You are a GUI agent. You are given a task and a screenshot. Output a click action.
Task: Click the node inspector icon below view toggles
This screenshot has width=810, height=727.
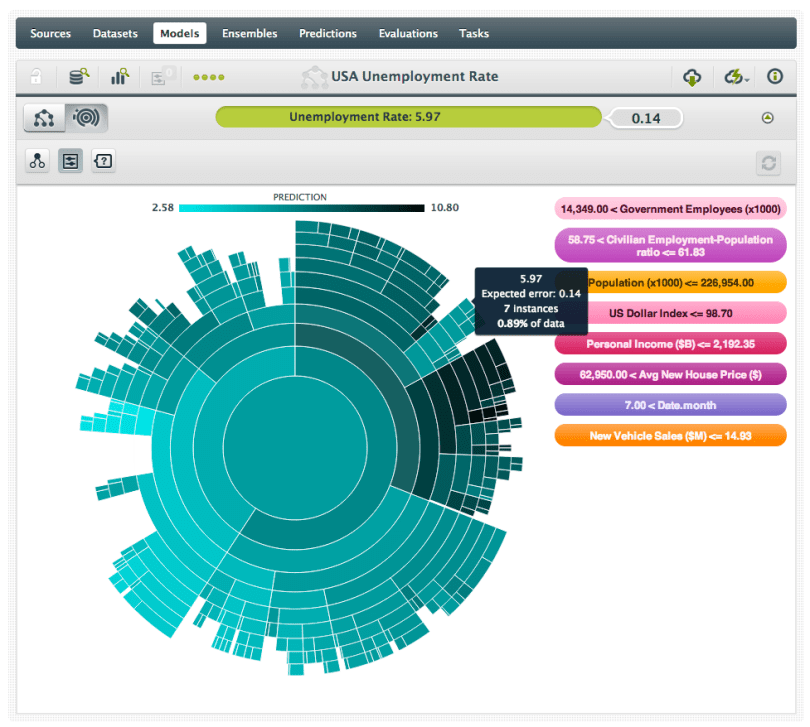(37, 161)
